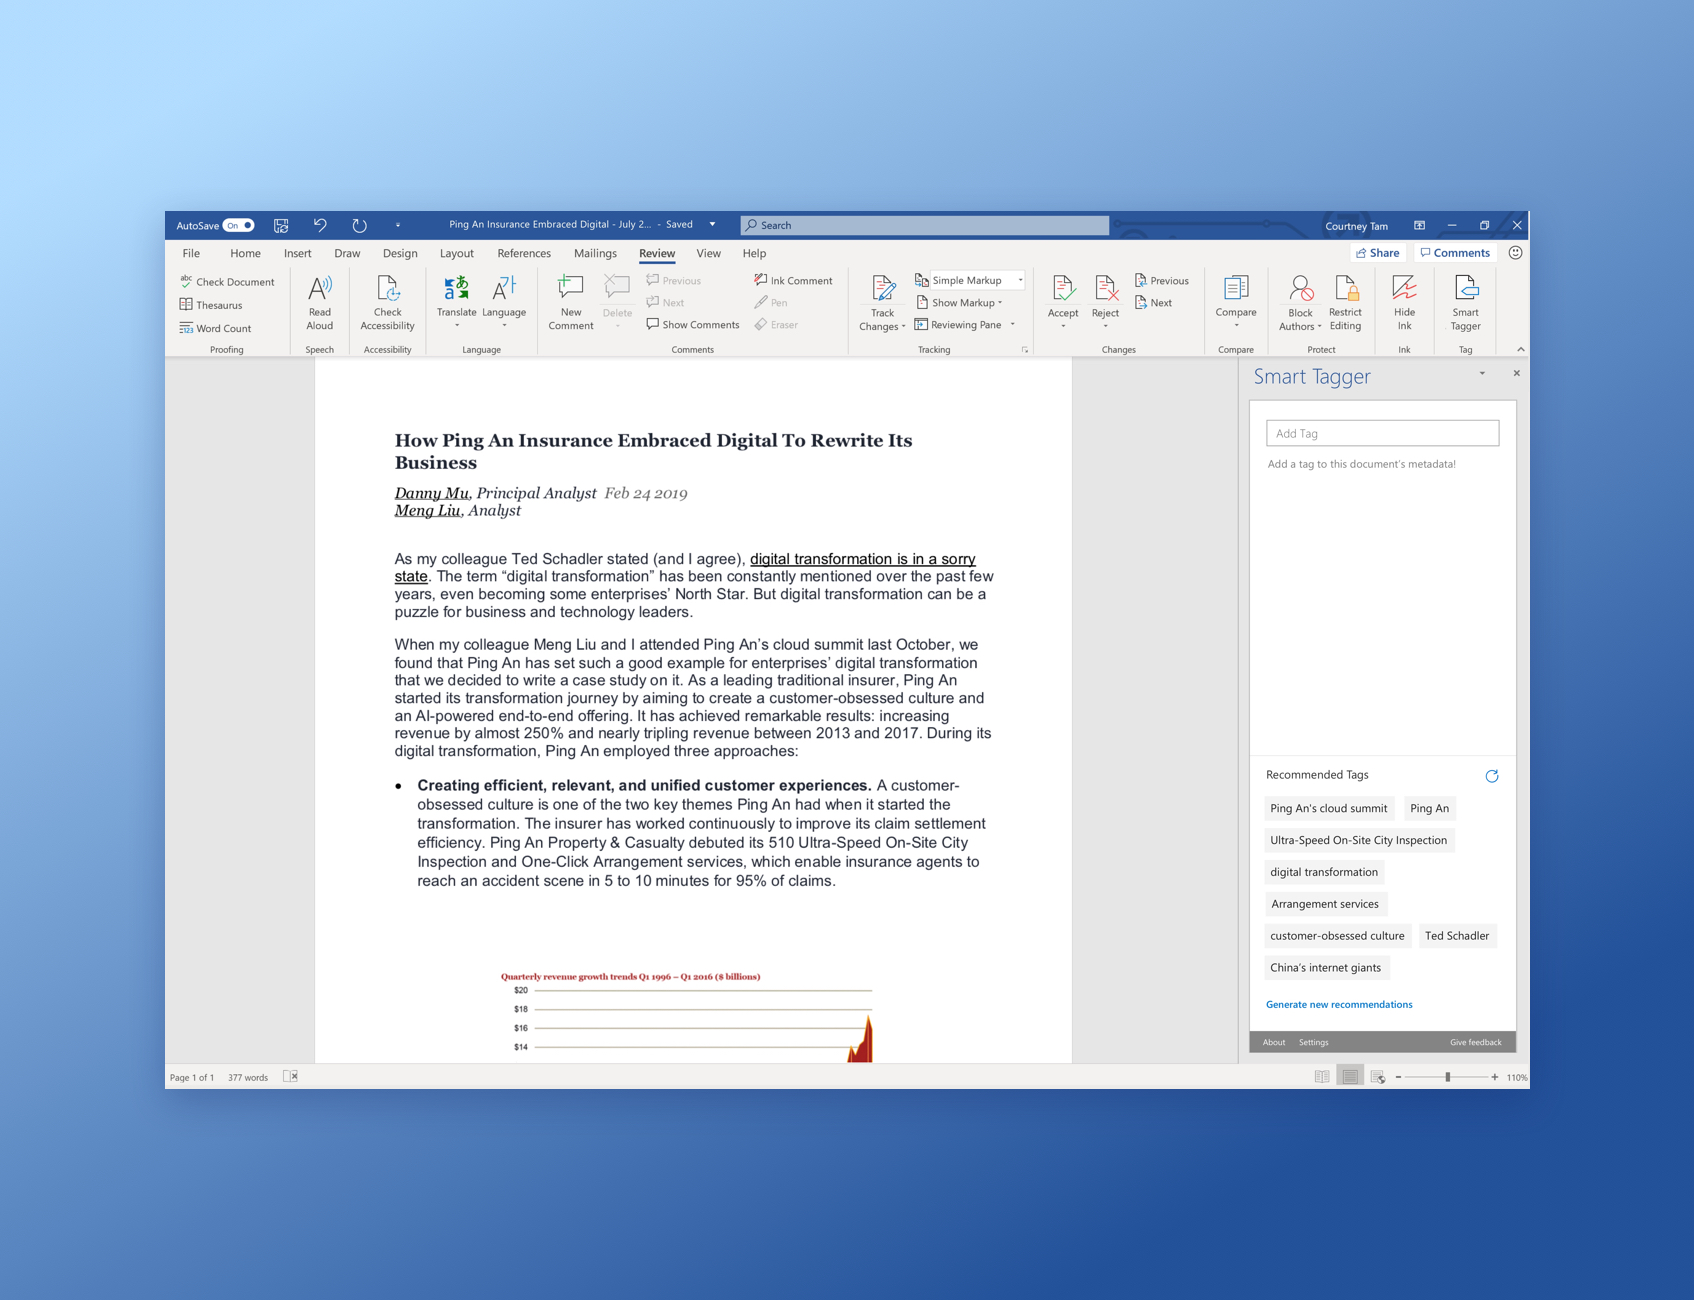The image size is (1694, 1300).
Task: Click the zoom slider handle
Action: click(x=1447, y=1077)
